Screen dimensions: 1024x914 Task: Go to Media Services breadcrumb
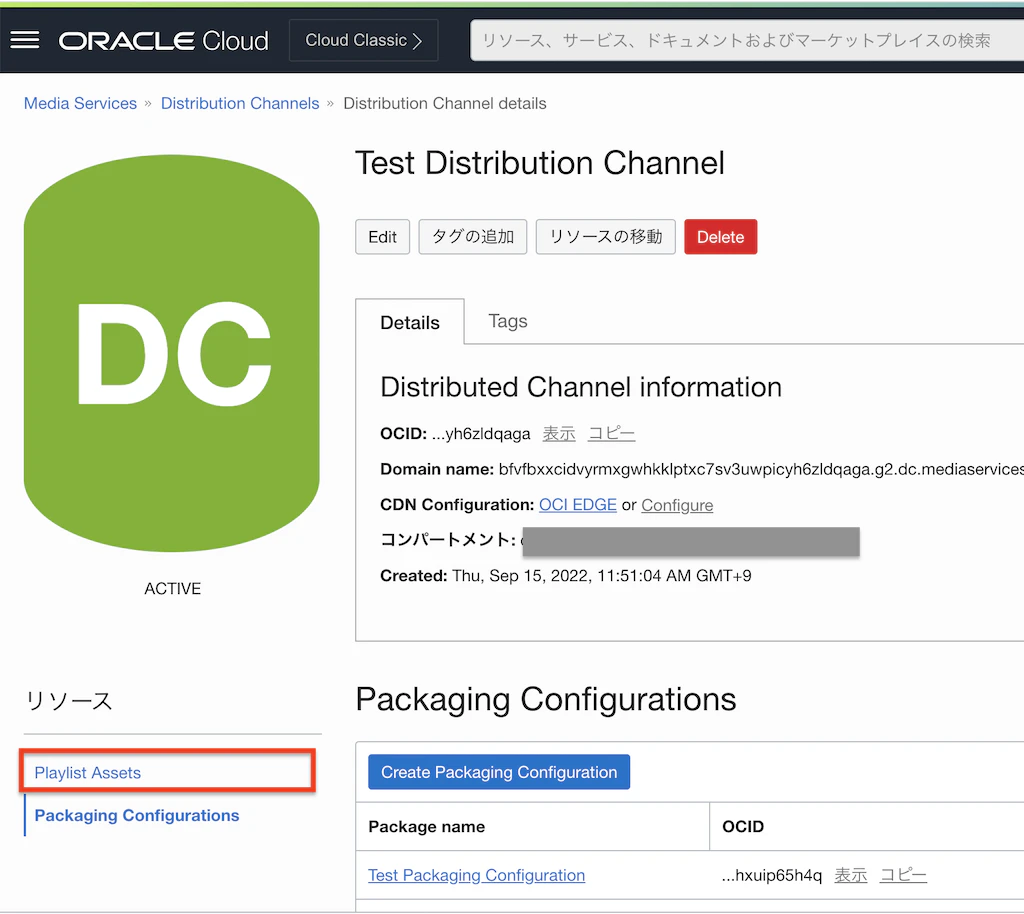pyautogui.click(x=80, y=103)
